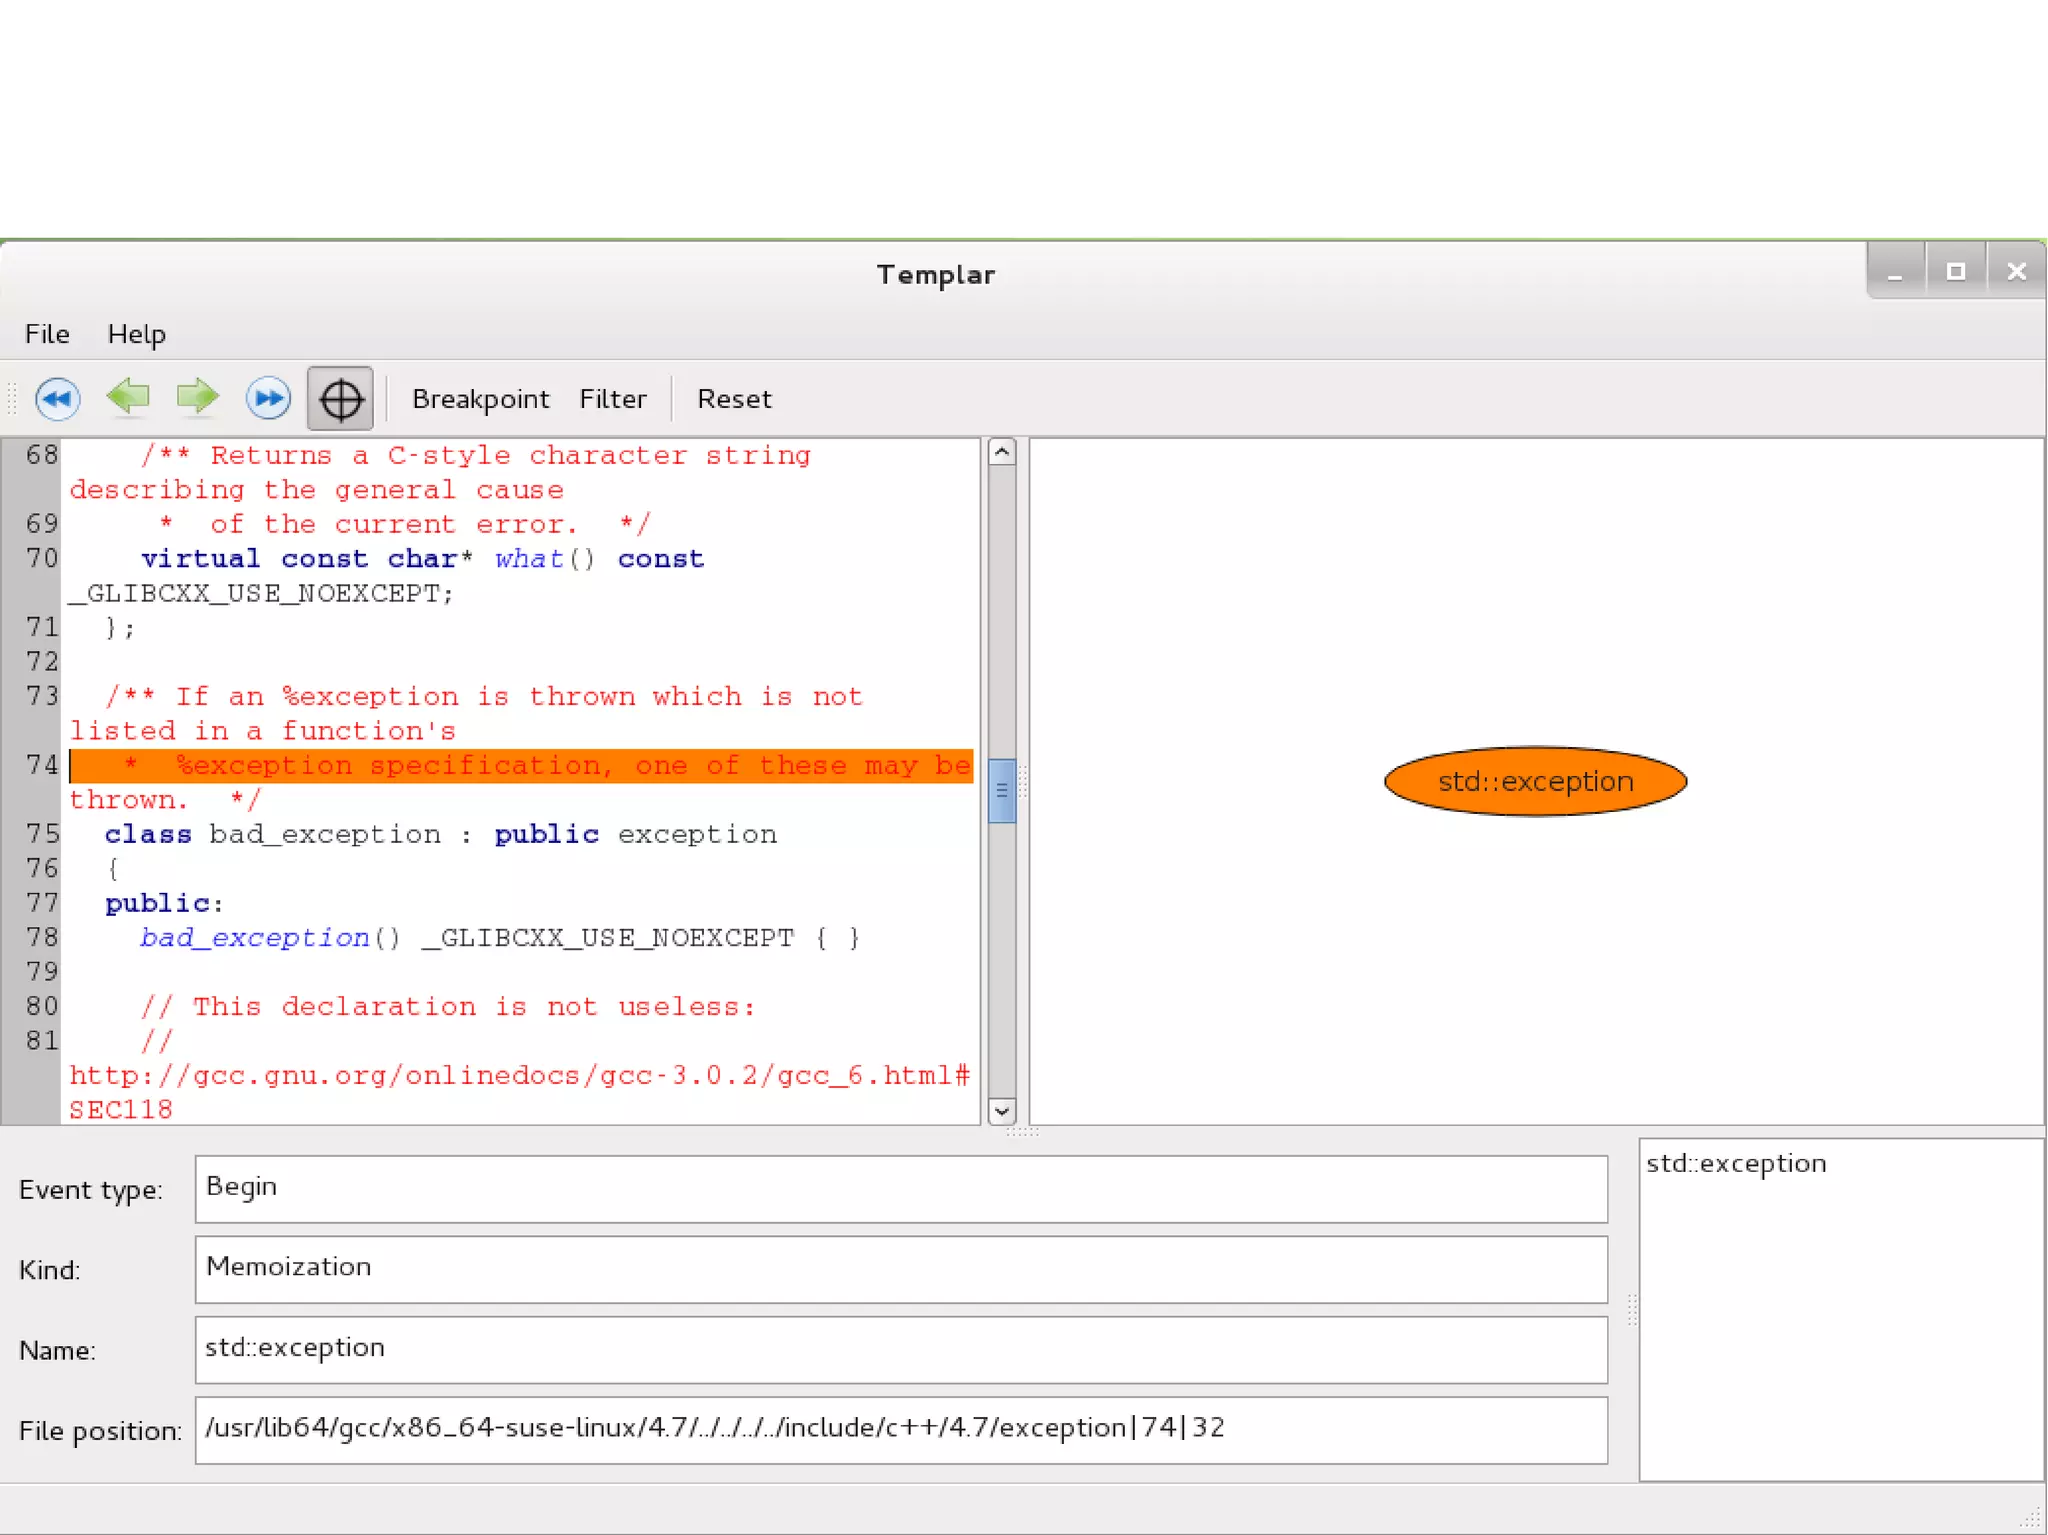Toggle the crosshair follow-node button
The width and height of the screenshot is (2048, 1535).
(x=340, y=398)
